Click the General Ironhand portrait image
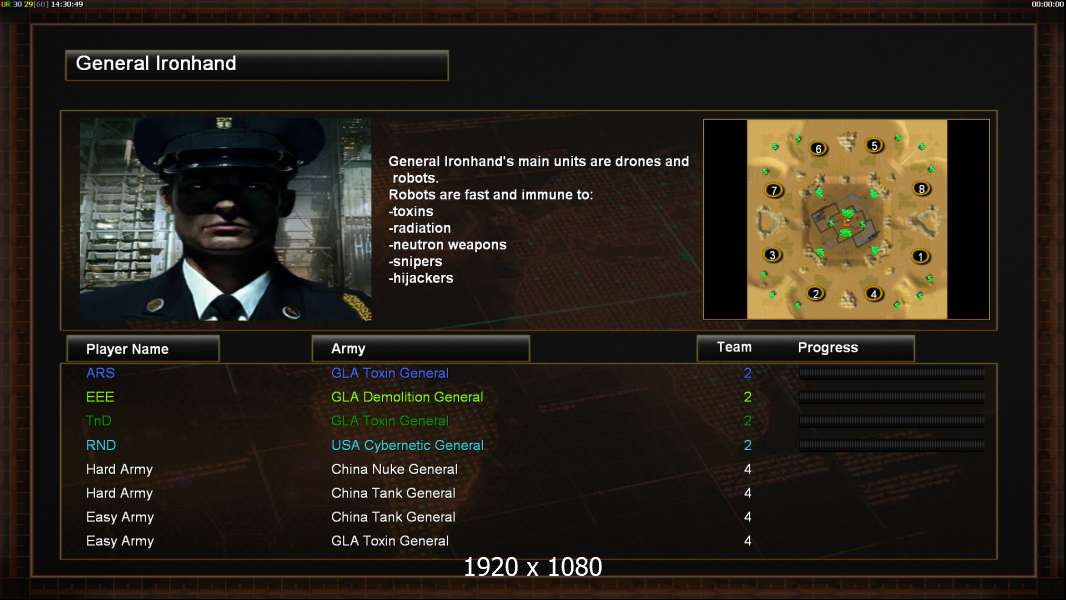The width and height of the screenshot is (1066, 600). (226, 219)
